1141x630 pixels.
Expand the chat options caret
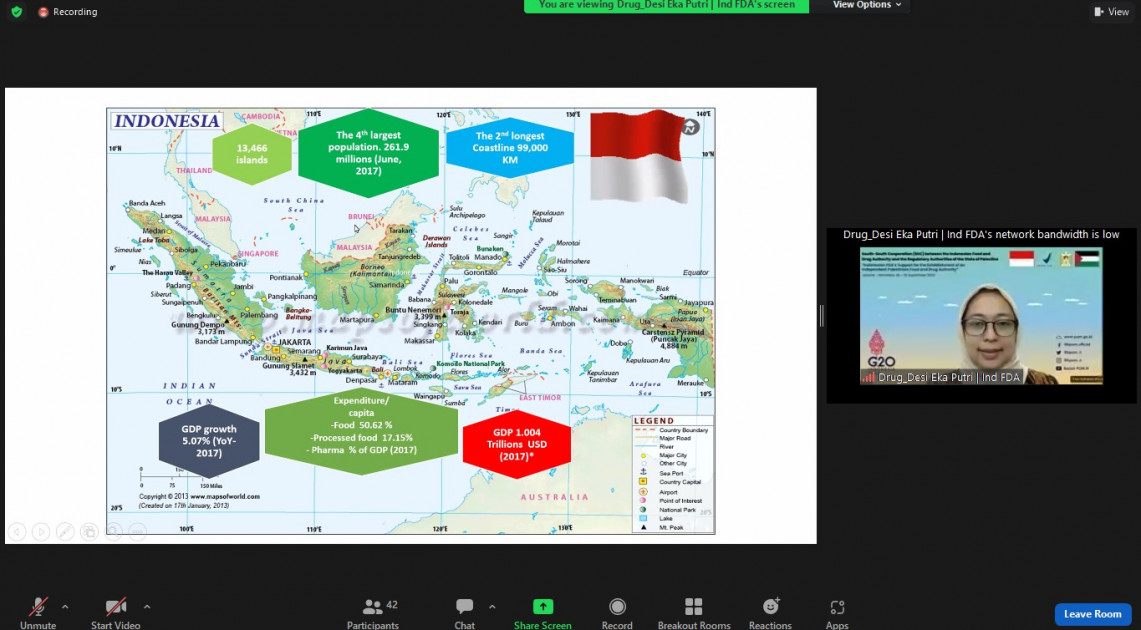pos(492,606)
